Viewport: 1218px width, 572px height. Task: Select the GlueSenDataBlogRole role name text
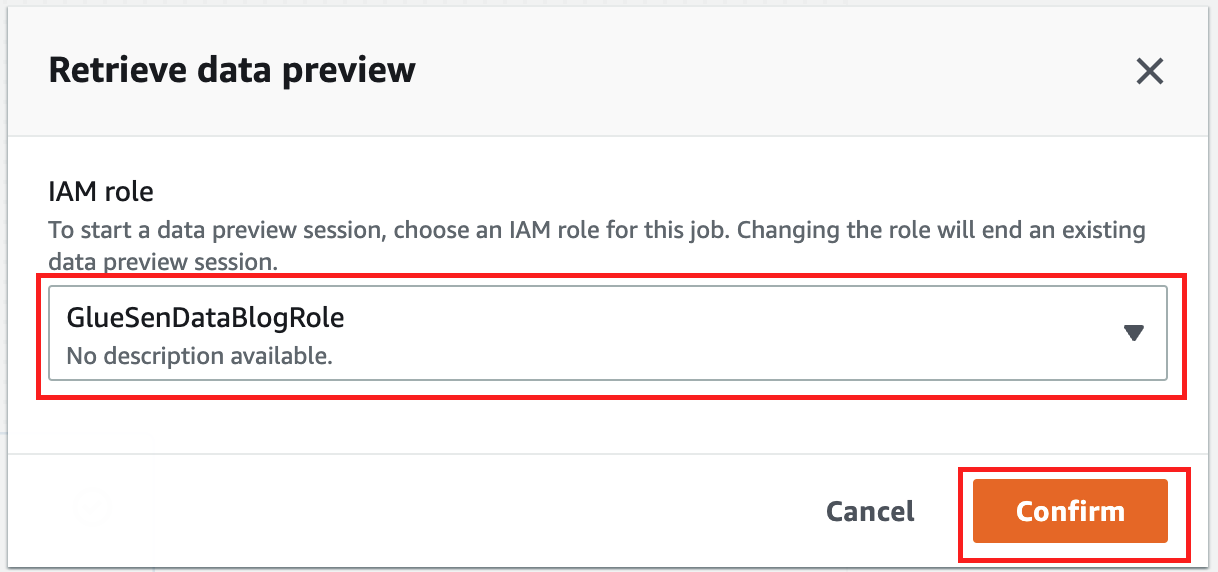pos(205,318)
